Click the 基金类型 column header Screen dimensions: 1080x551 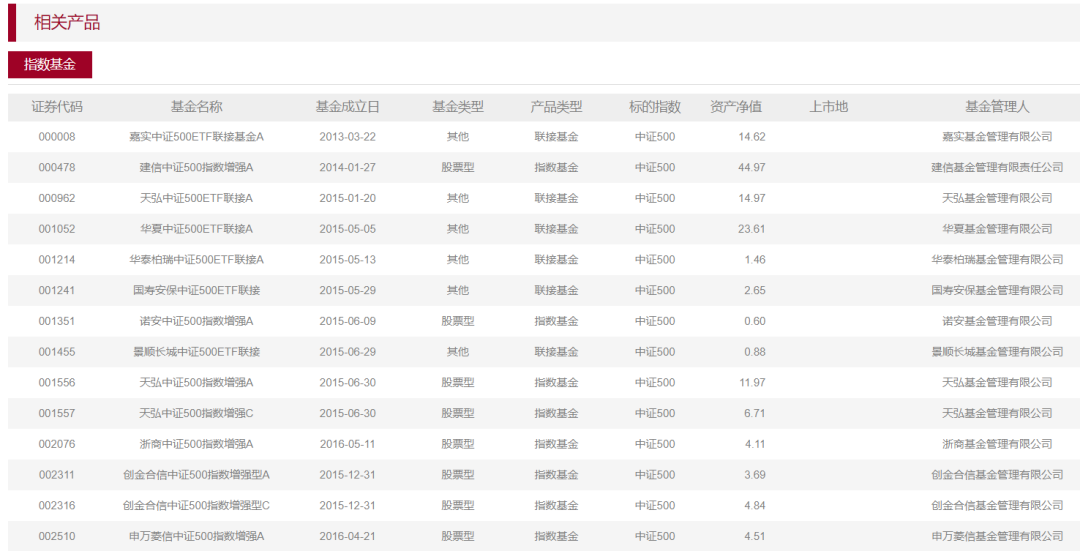458,107
